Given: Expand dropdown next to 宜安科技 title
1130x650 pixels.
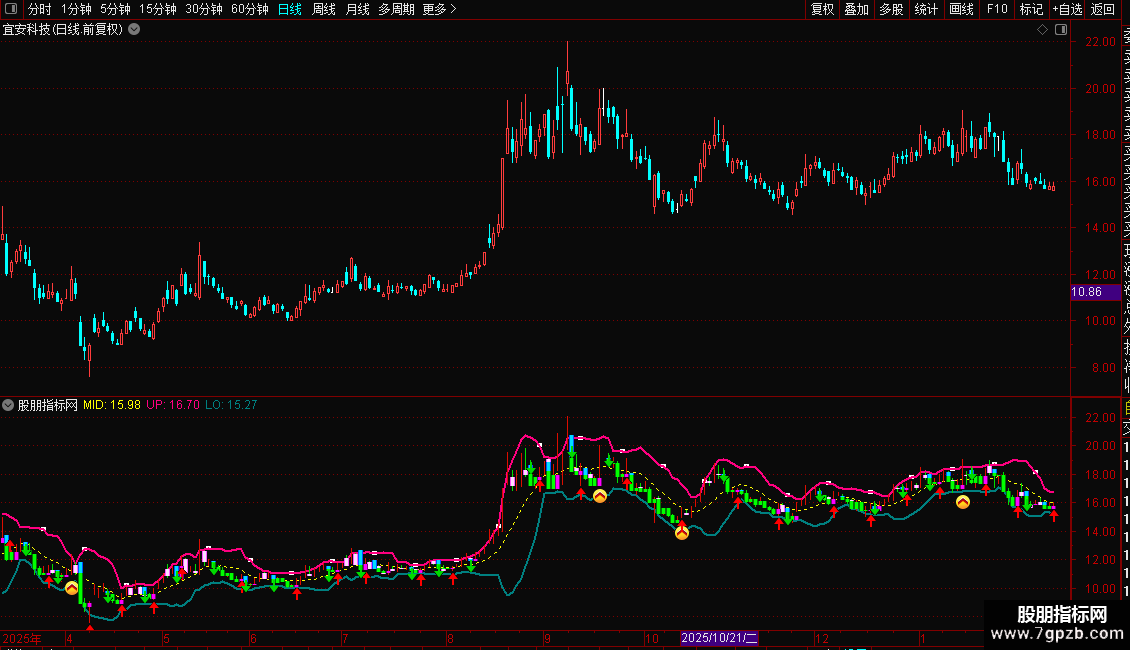Looking at the screenshot, I should tap(134, 30).
